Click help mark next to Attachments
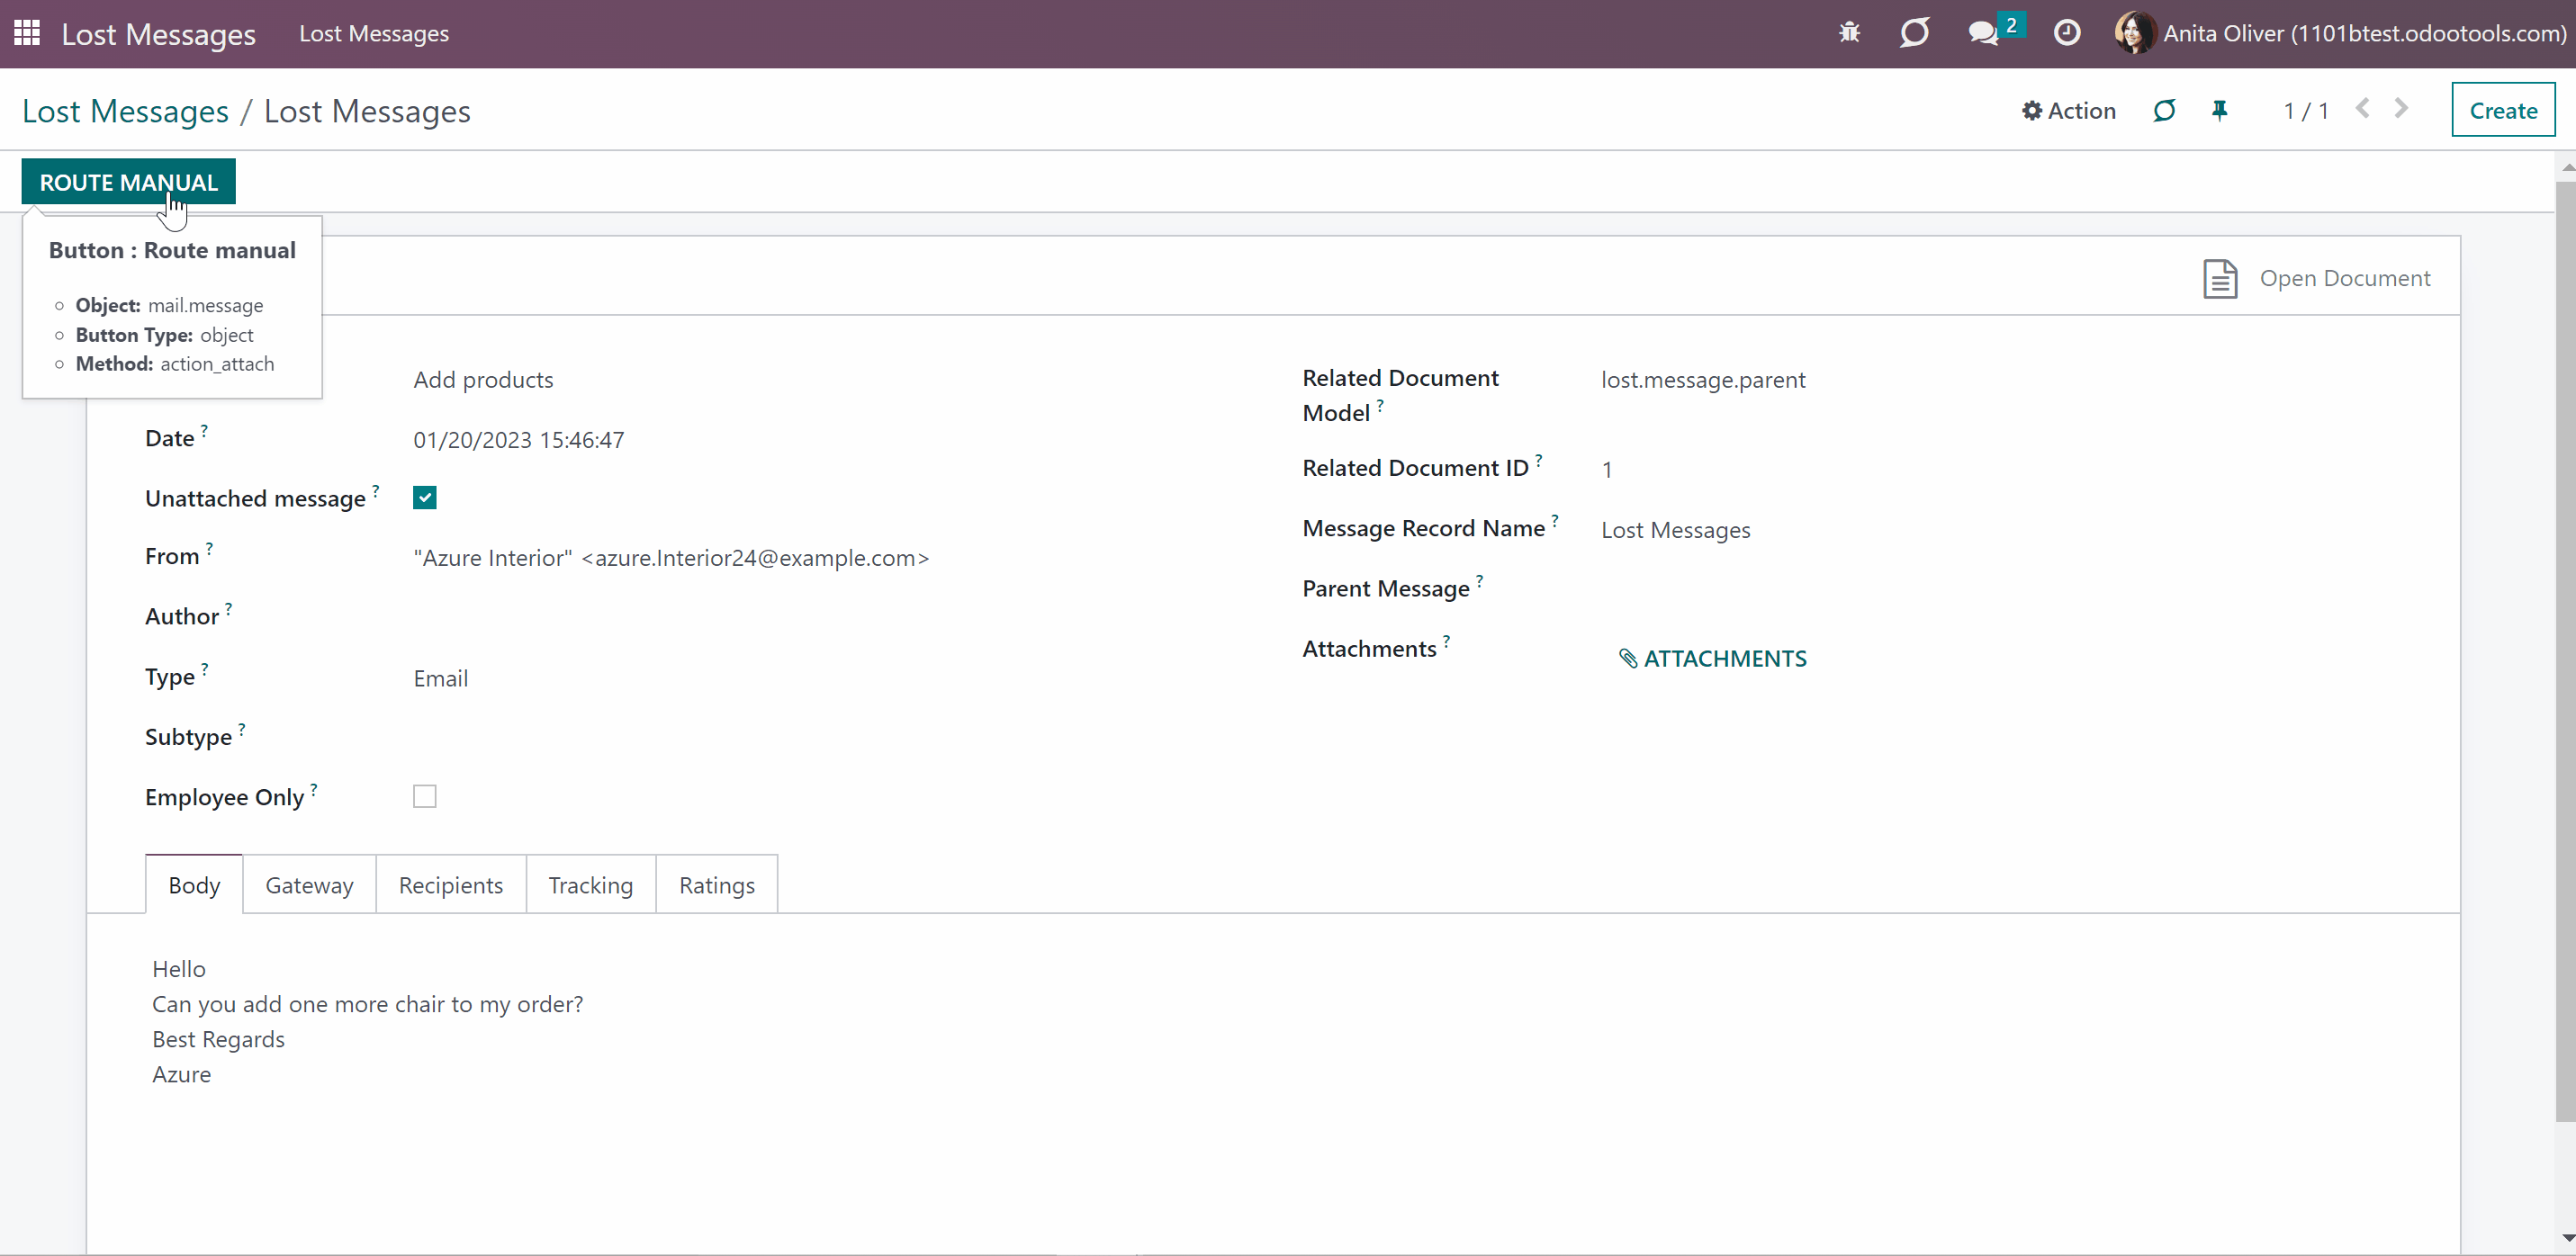This screenshot has width=2576, height=1256. 1446,640
